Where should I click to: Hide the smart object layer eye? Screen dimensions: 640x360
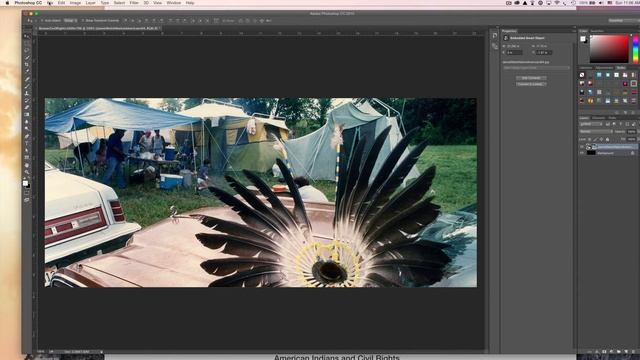582,147
